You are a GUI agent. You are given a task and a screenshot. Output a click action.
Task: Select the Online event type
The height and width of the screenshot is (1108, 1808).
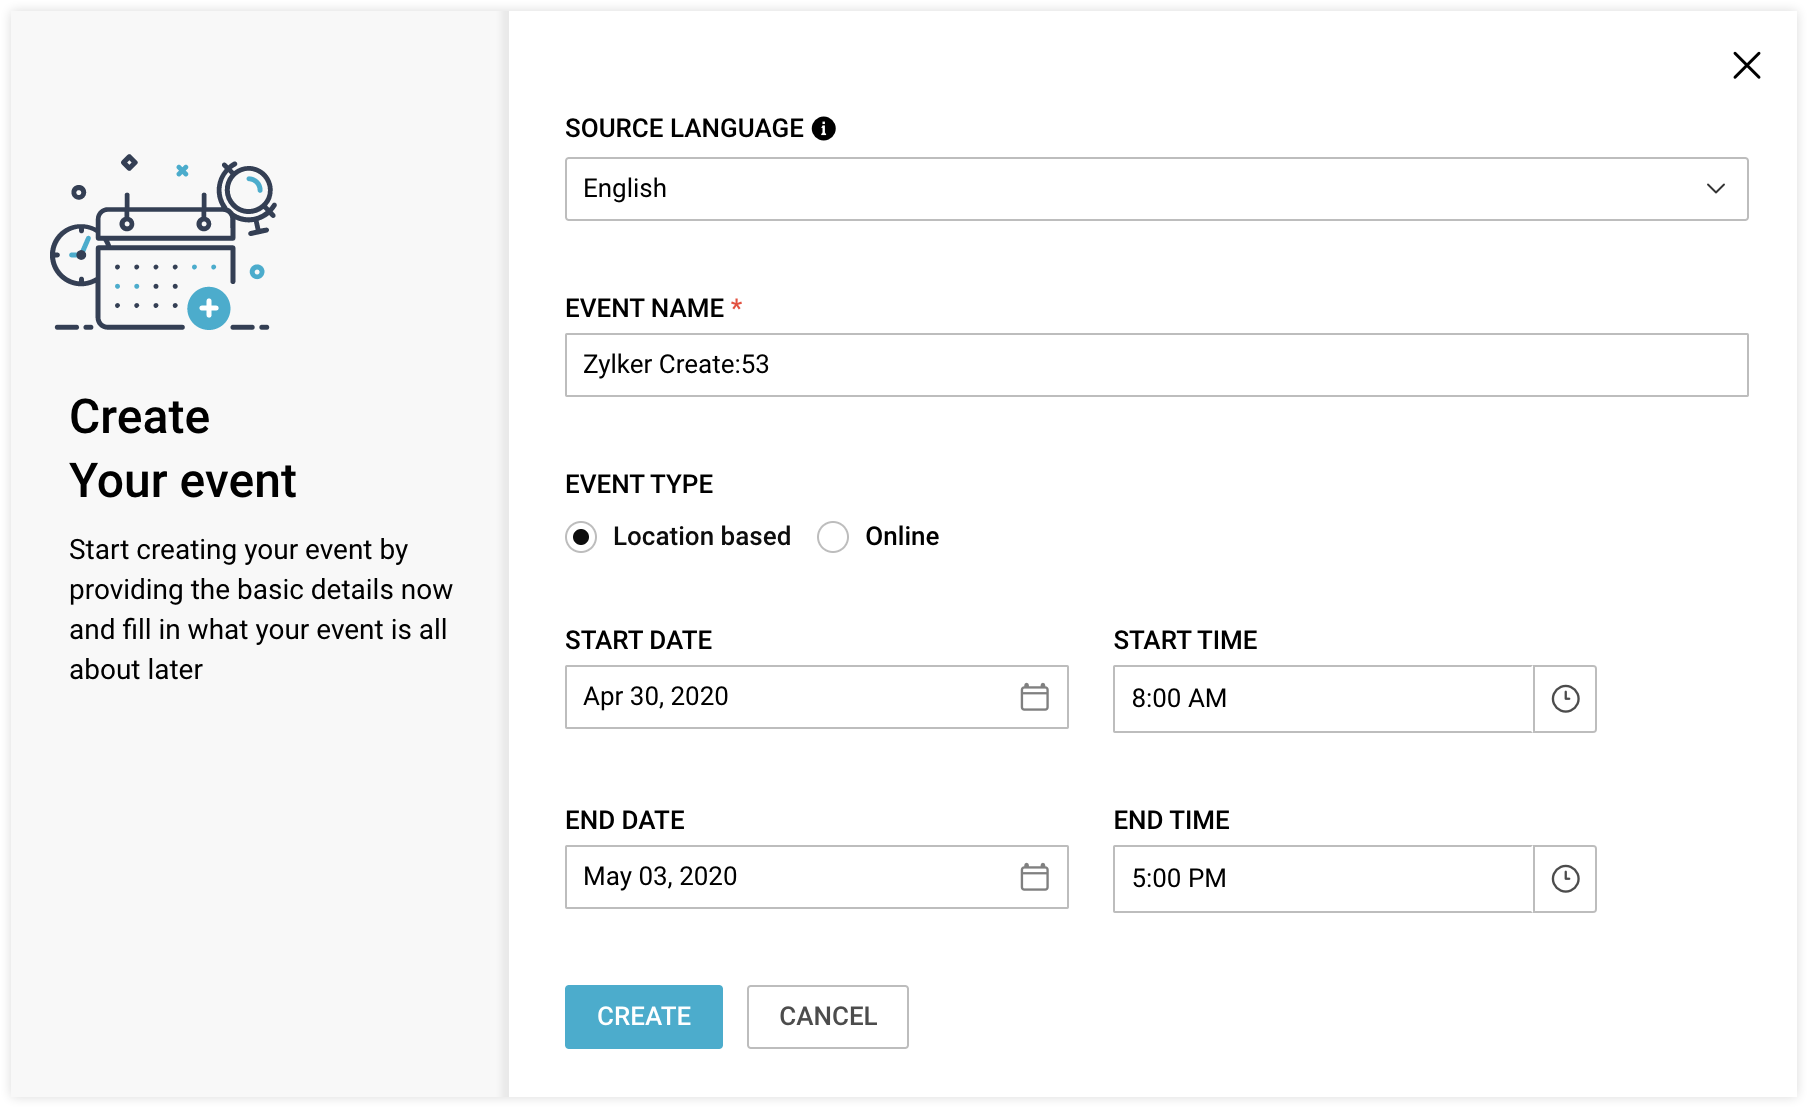point(833,537)
